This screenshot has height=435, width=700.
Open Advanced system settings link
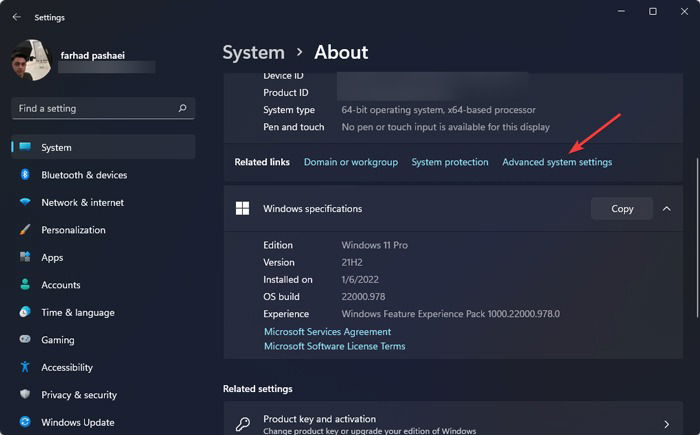coord(557,162)
